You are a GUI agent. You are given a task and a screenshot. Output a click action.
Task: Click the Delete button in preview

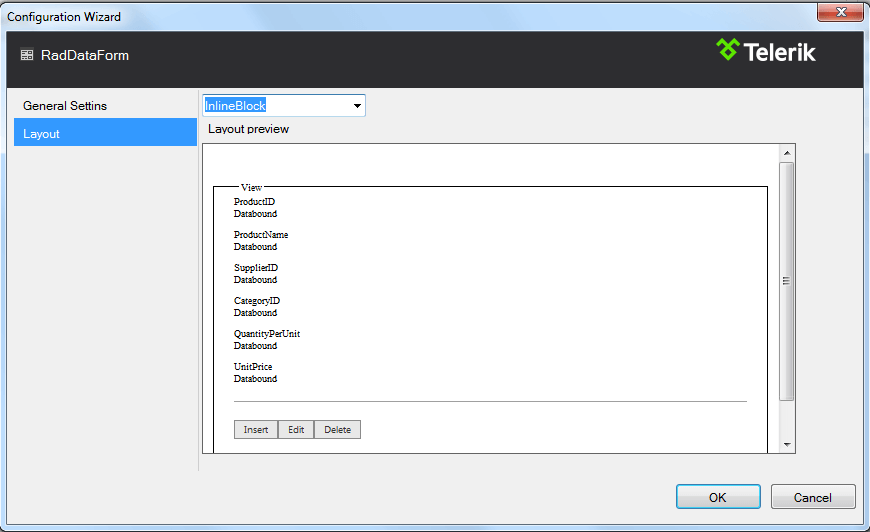pyautogui.click(x=337, y=429)
